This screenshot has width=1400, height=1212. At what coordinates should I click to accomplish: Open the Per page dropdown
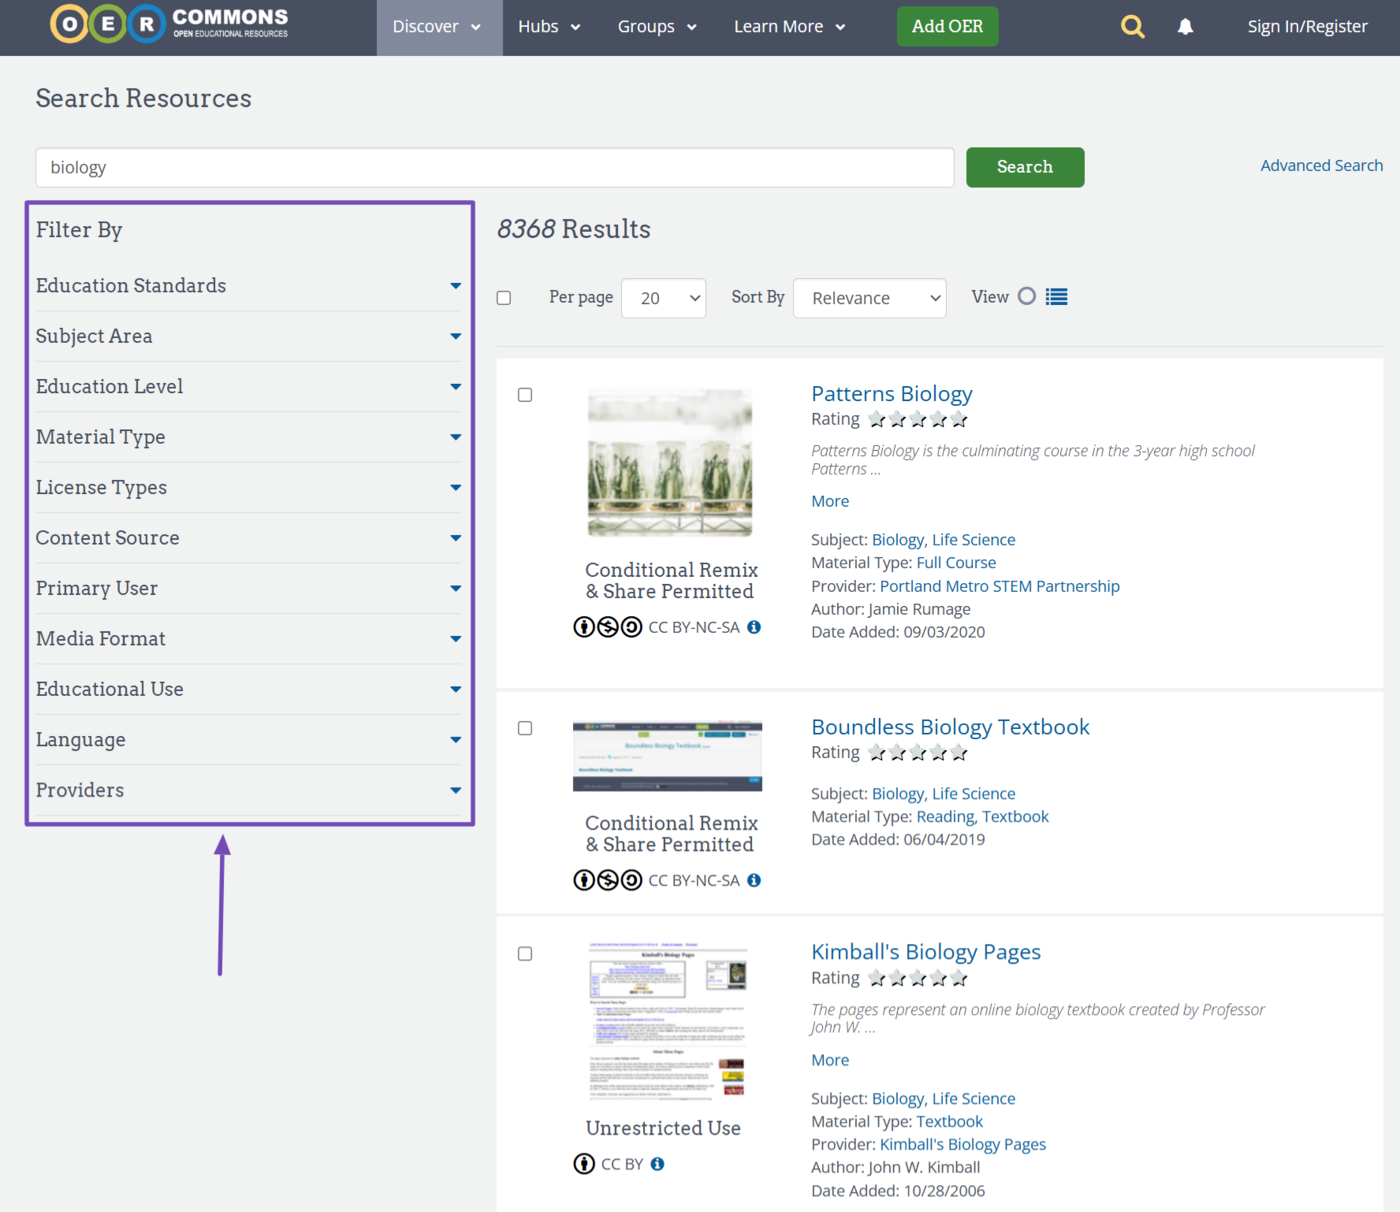pyautogui.click(x=664, y=298)
